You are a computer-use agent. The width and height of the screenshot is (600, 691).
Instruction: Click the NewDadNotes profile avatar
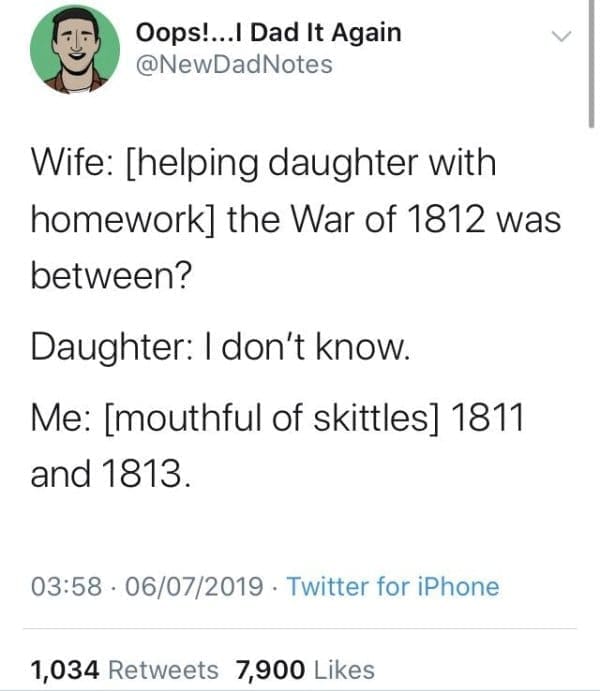(x=69, y=55)
